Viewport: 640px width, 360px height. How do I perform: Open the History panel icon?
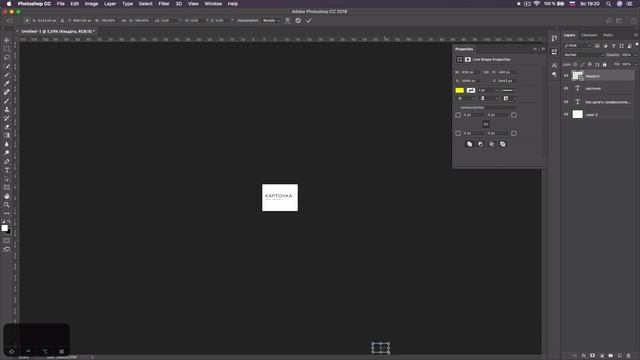(x=554, y=38)
